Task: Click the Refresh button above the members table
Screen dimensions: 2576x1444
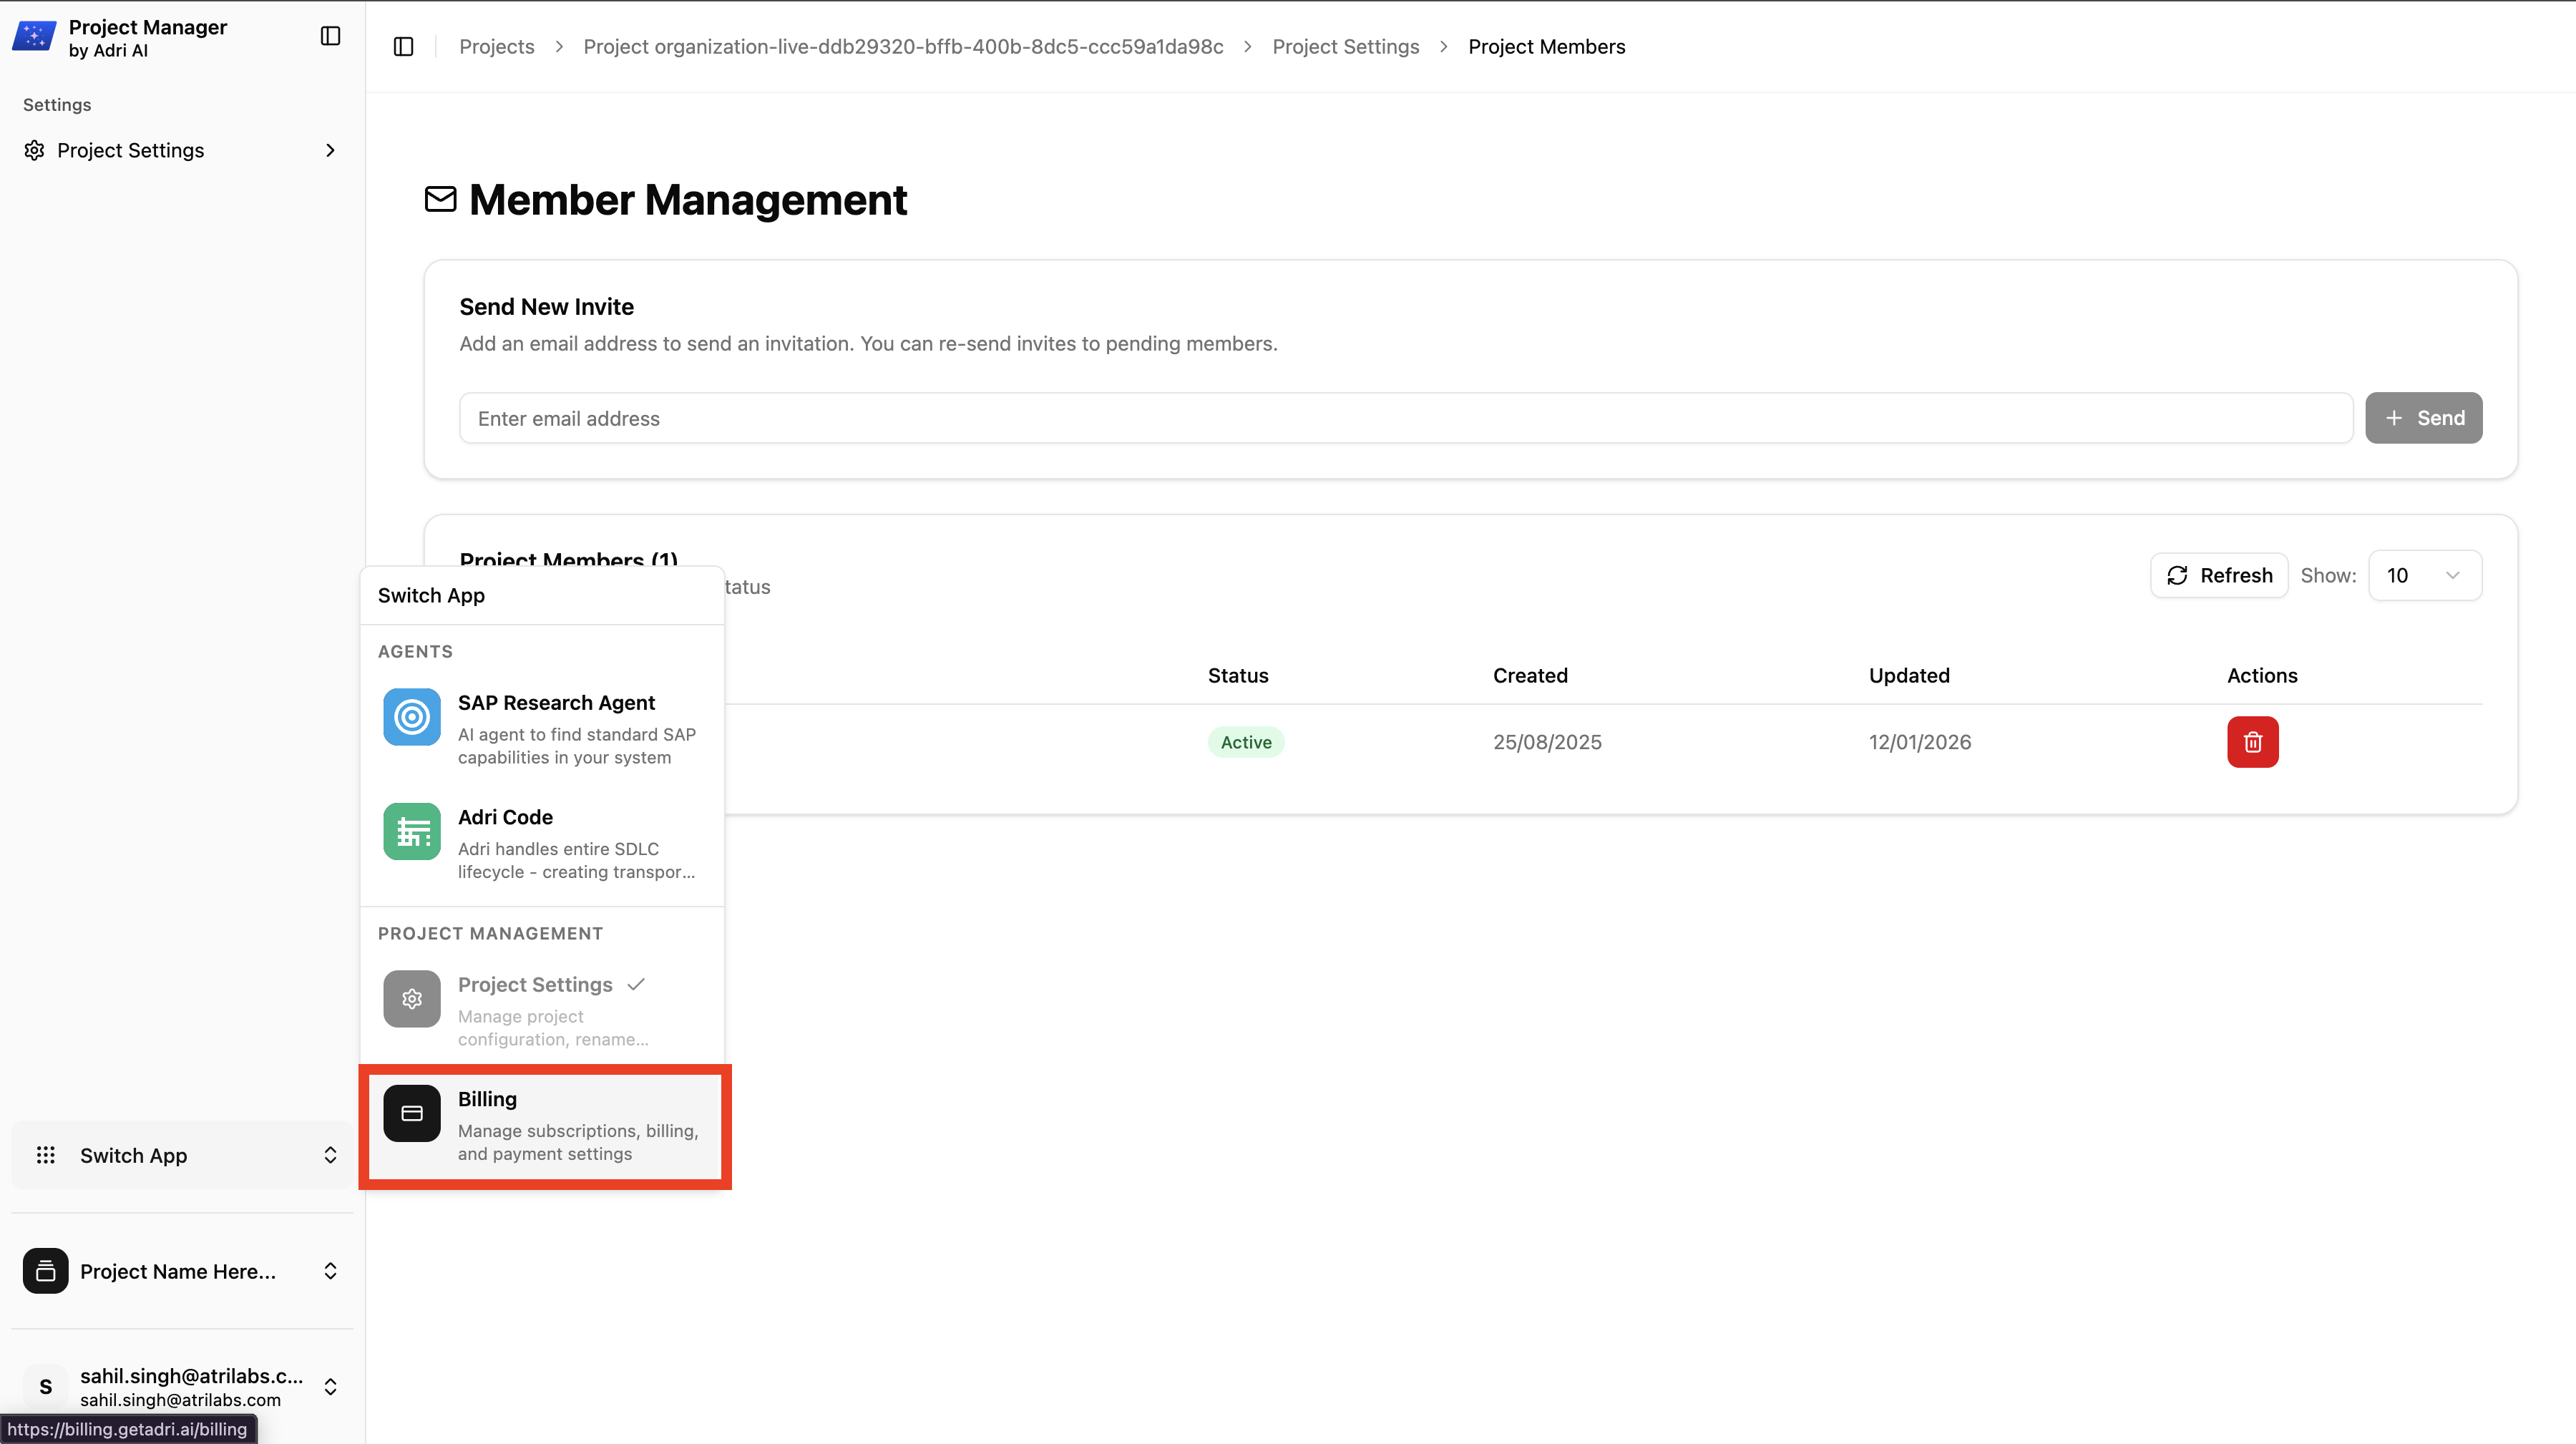Action: coord(2219,575)
